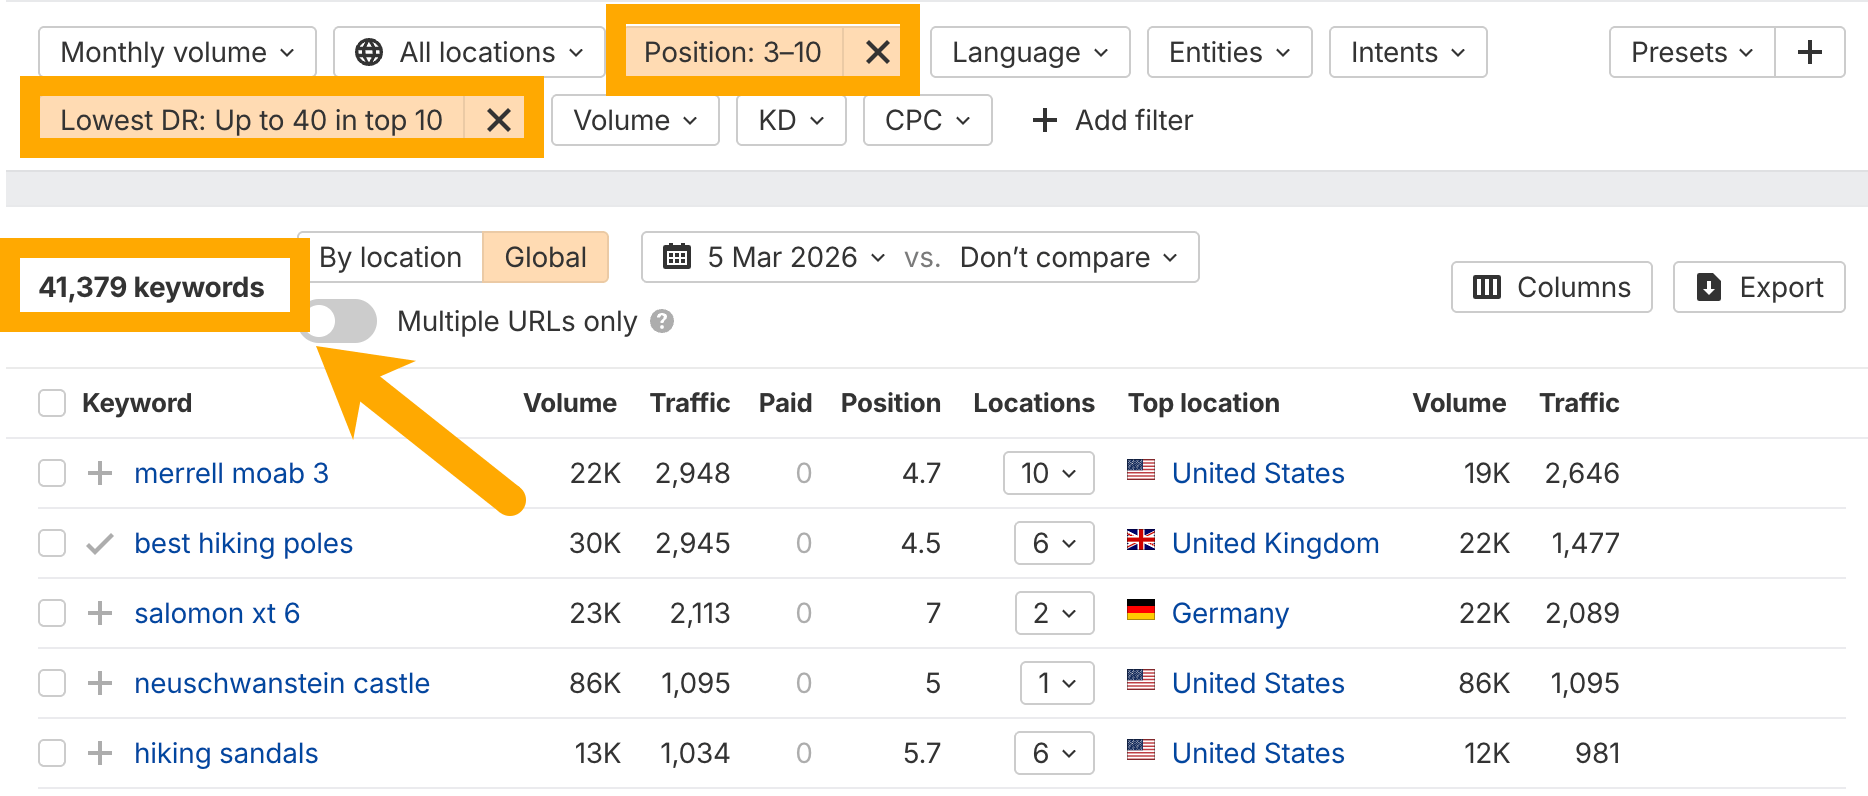Viewport: 1868px width, 796px height.
Task: Switch to By location view
Action: pyautogui.click(x=390, y=257)
